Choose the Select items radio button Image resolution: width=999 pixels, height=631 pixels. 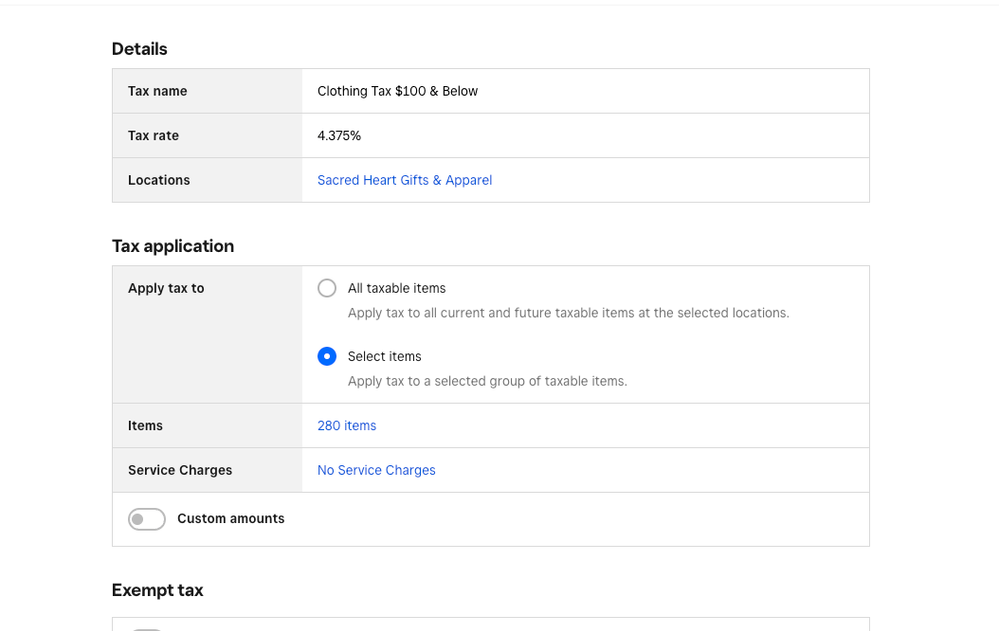[x=327, y=356]
